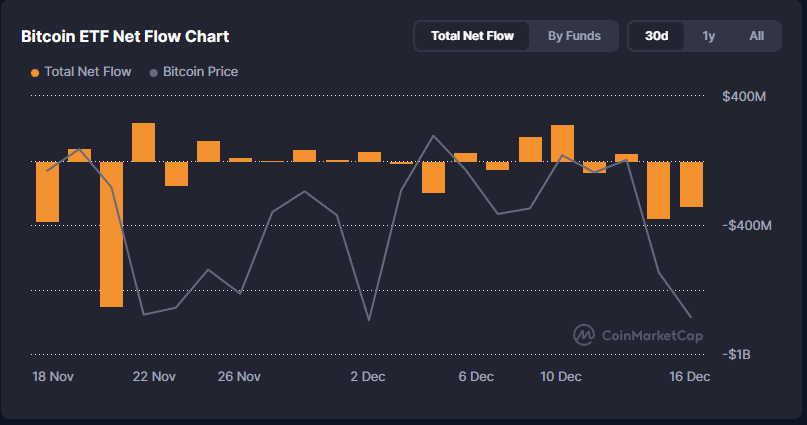807x425 pixels.
Task: Select the 1y time range
Action: tap(708, 36)
